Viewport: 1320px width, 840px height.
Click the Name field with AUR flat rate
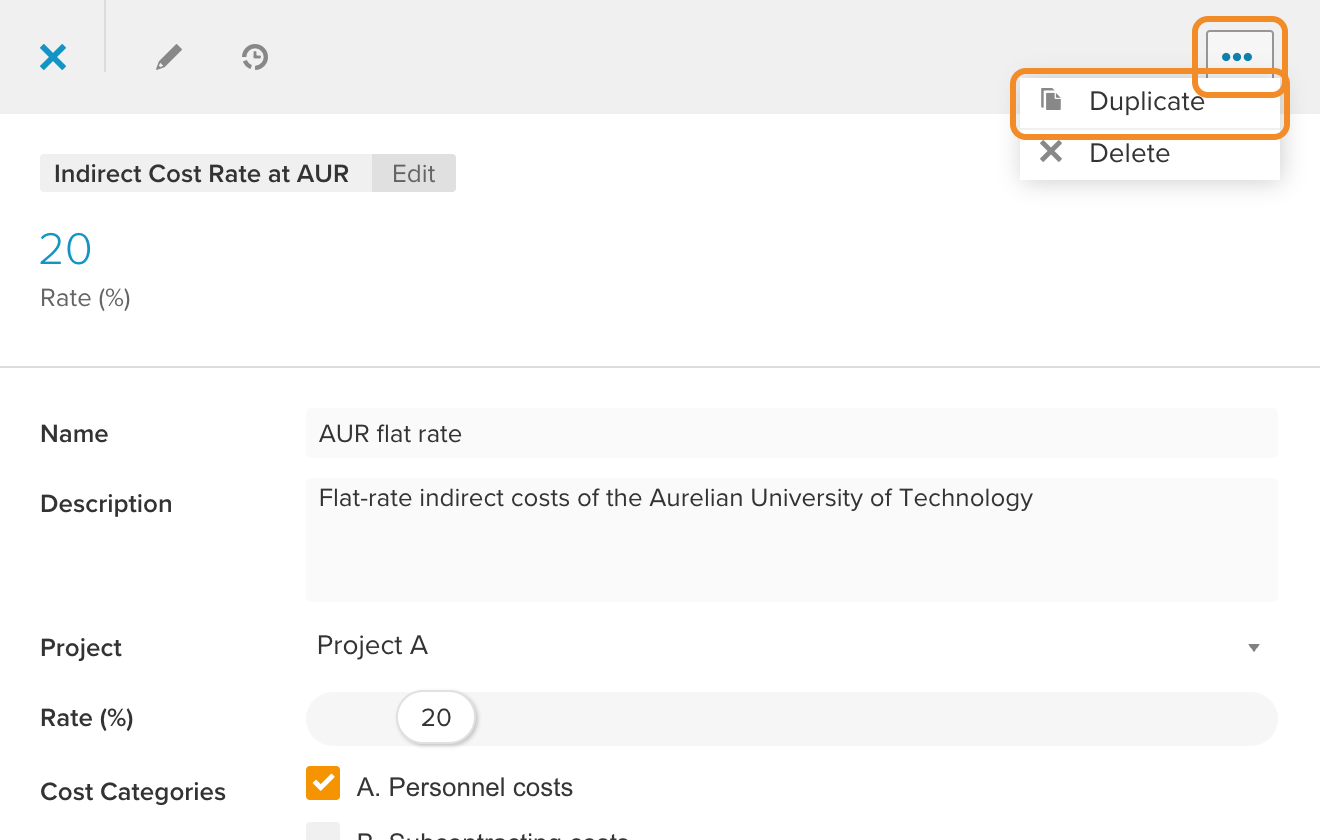point(792,433)
